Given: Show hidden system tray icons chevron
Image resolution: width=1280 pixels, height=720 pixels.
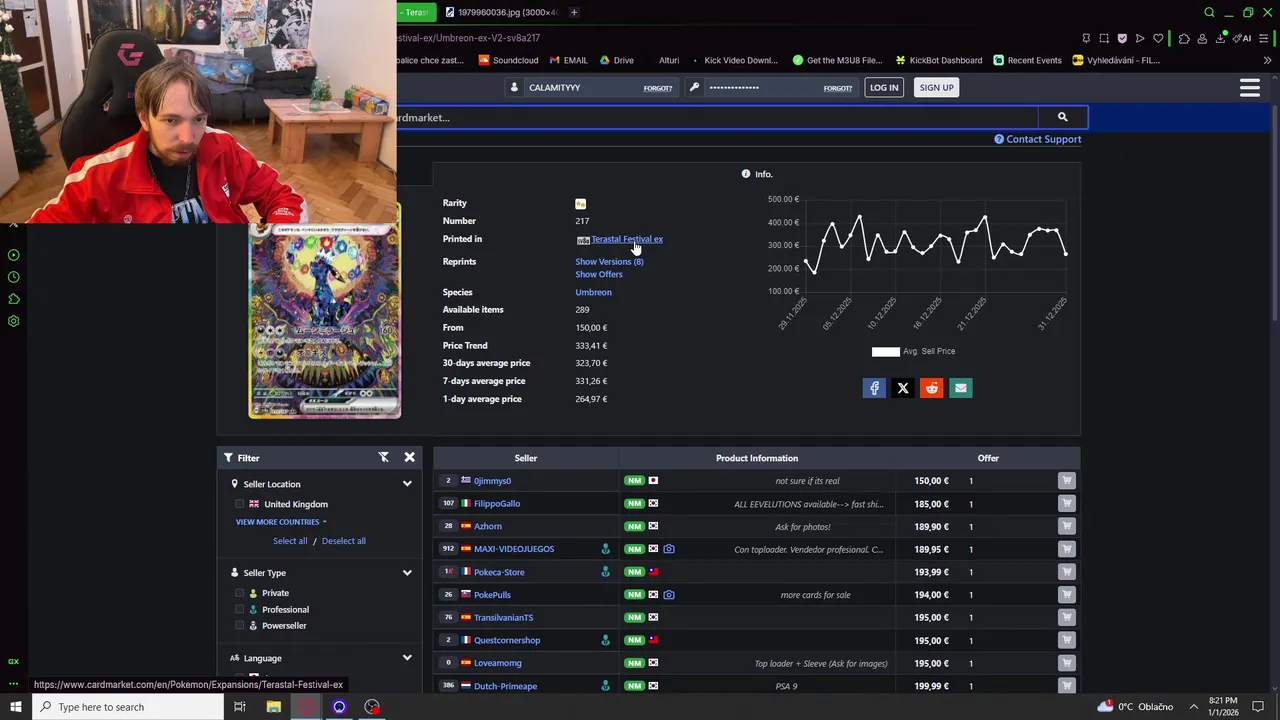Looking at the screenshot, I should click(1193, 707).
